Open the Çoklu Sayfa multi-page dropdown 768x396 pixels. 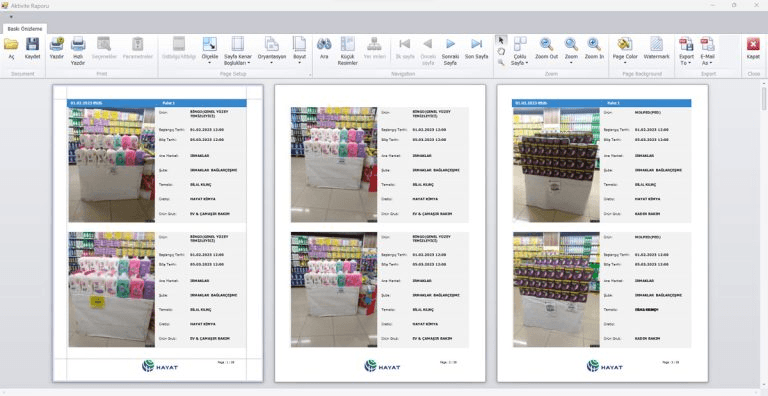(520, 51)
